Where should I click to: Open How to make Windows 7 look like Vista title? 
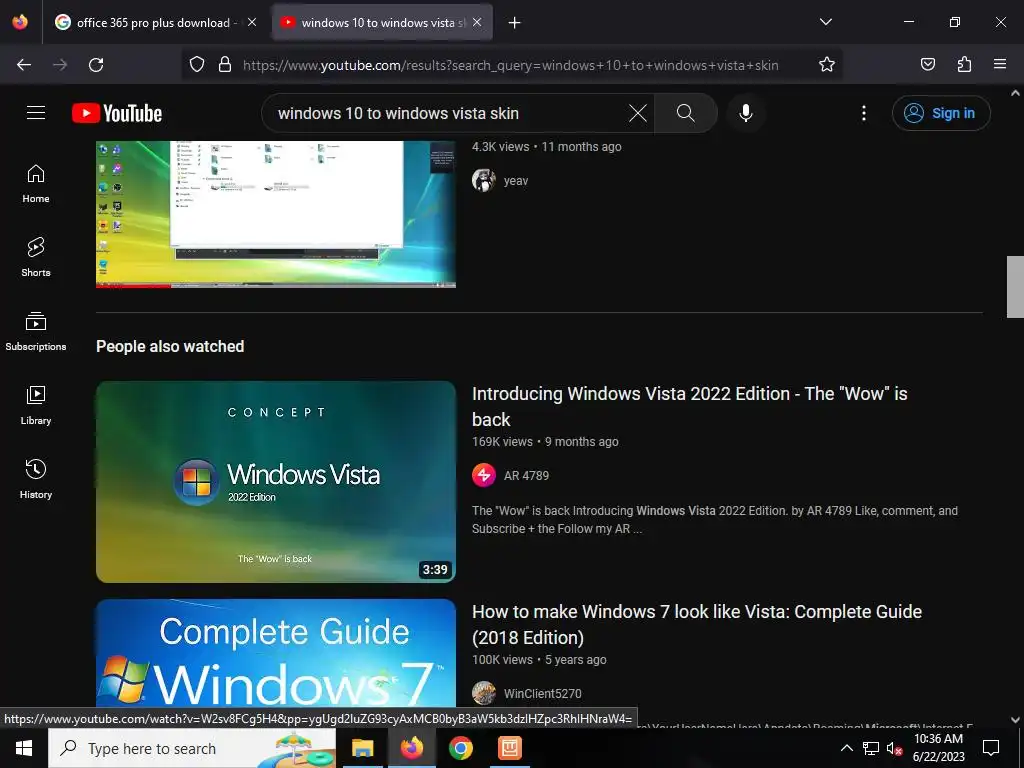click(697, 624)
